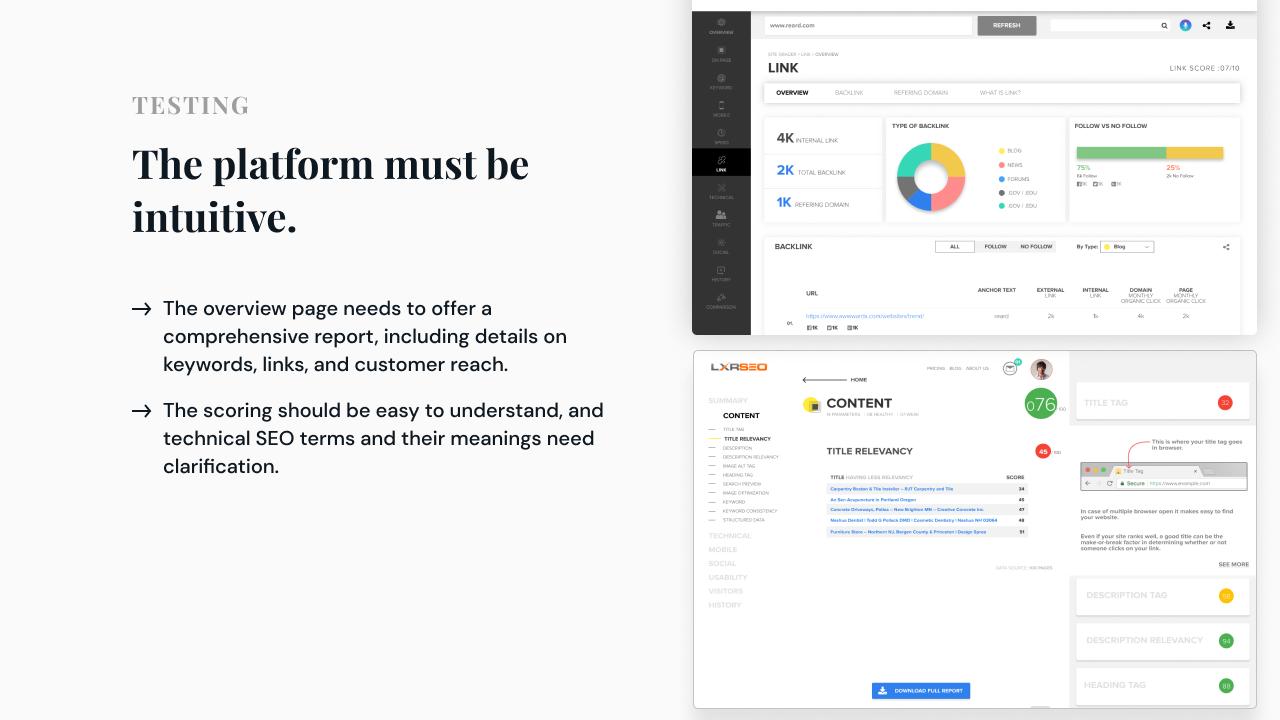
Task: Expand the Title Tag score card
Action: (1162, 402)
